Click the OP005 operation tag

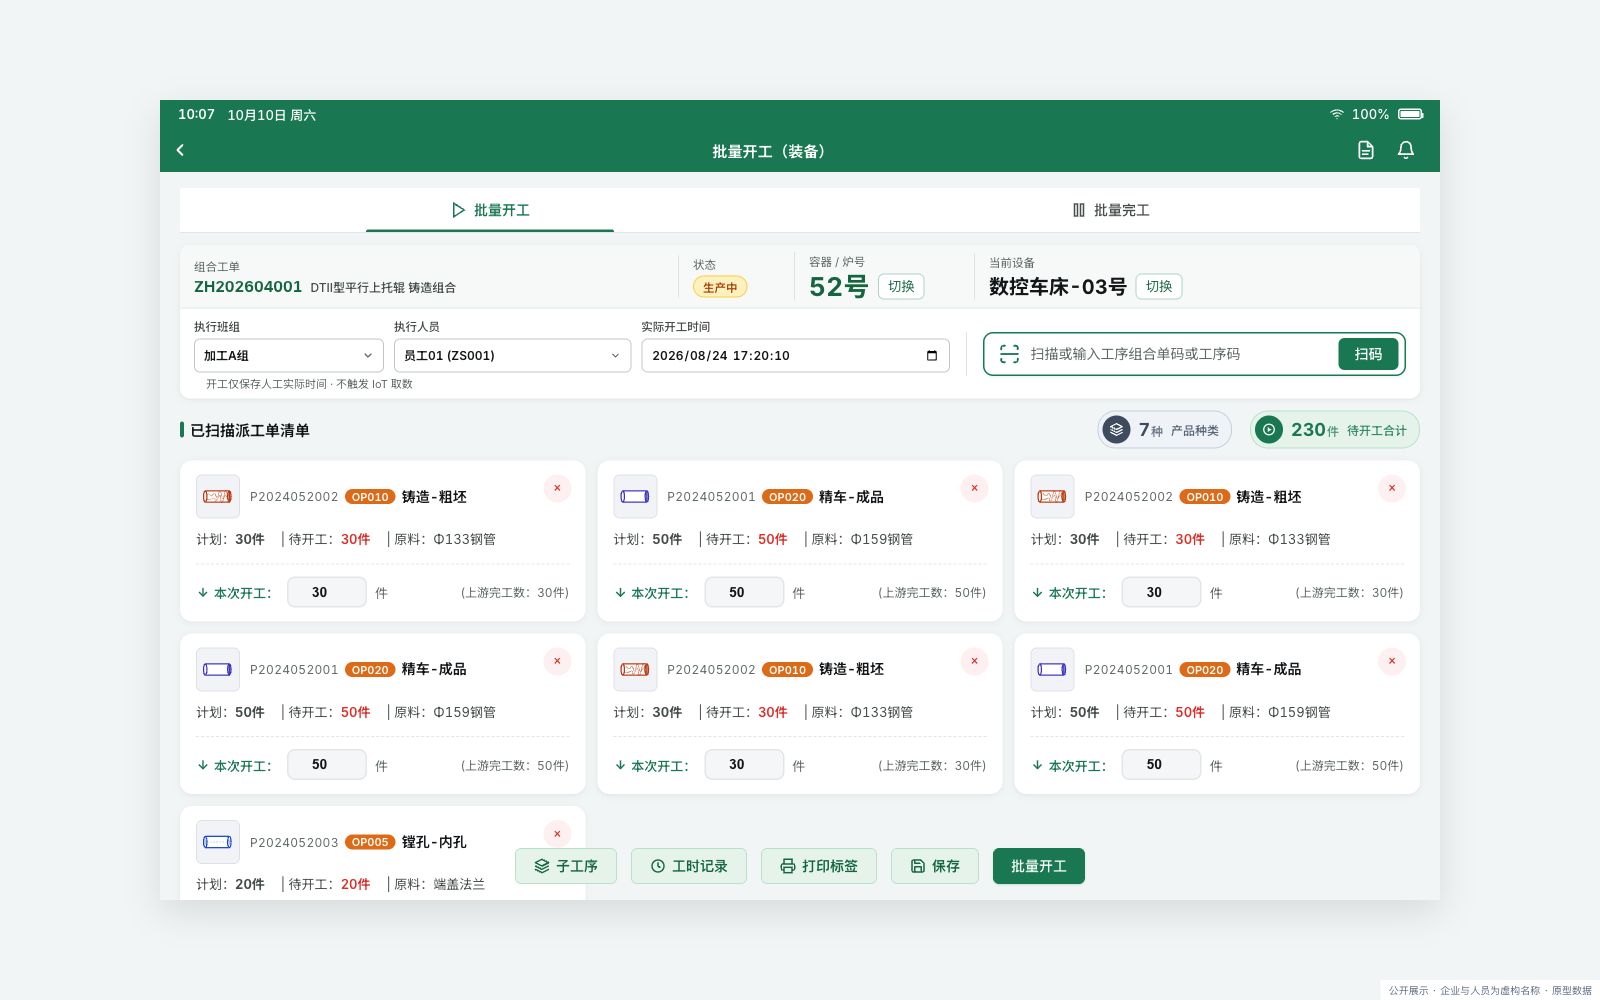coord(370,842)
